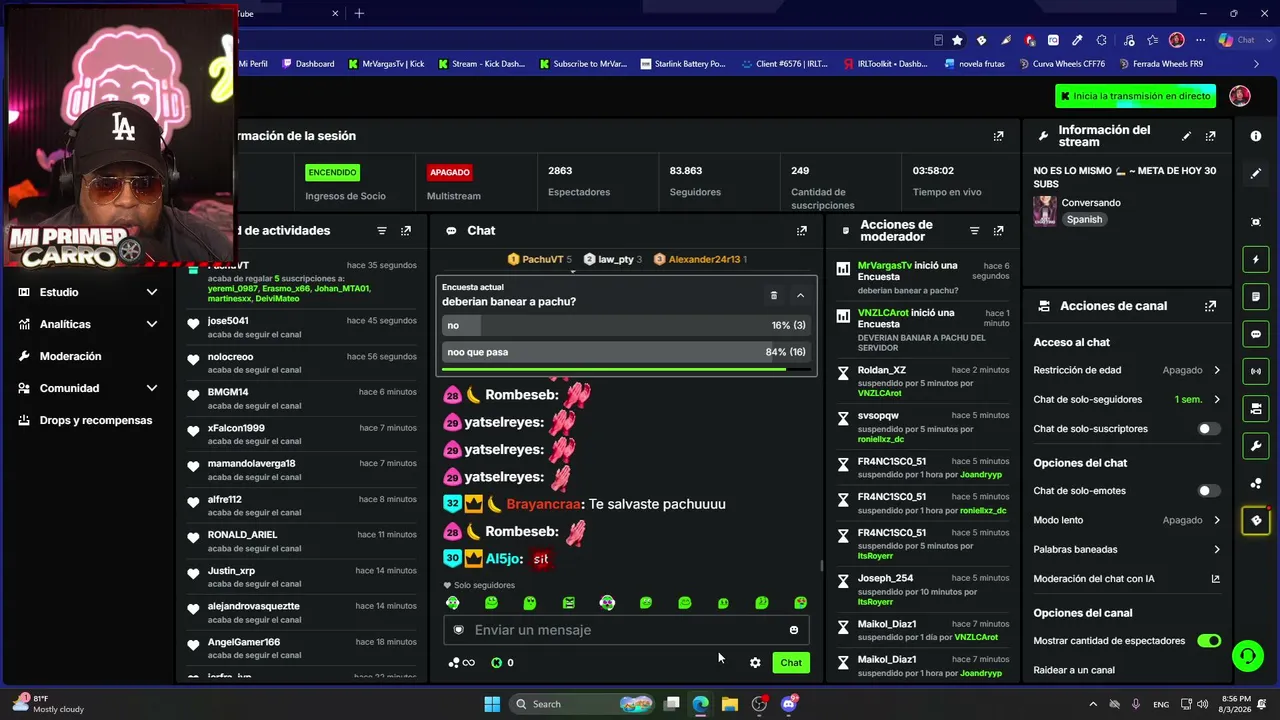Pop out the Acciones de moderador panel
The height and width of the screenshot is (720, 1280).
998,231
